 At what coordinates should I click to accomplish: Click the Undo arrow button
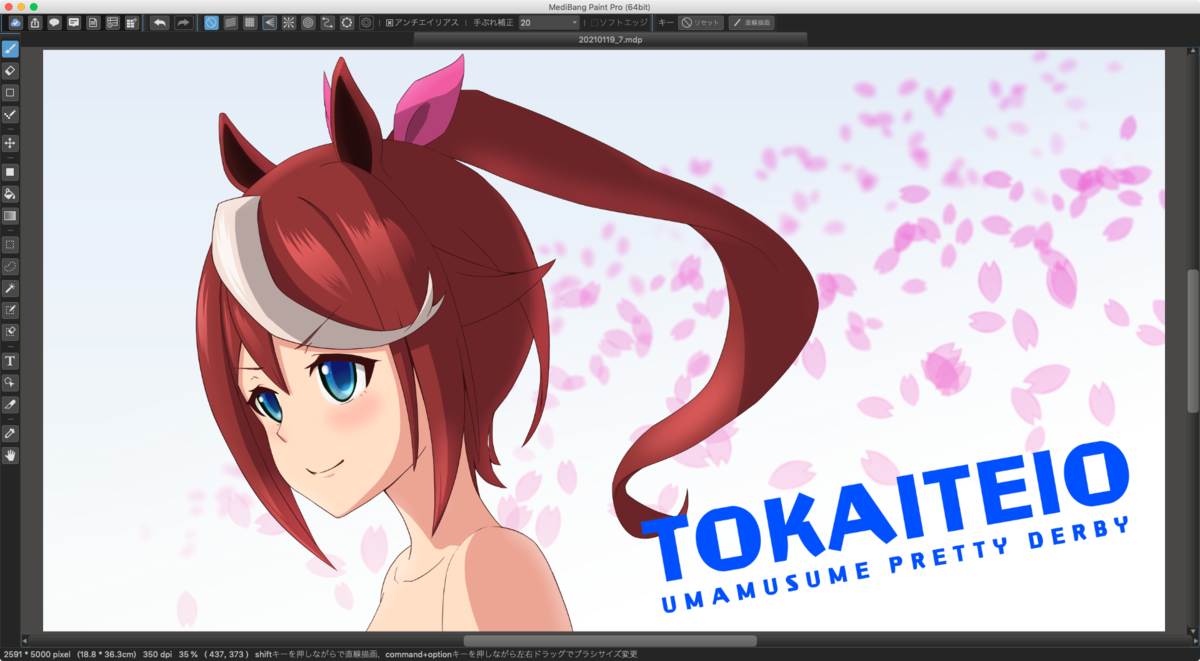click(x=160, y=22)
